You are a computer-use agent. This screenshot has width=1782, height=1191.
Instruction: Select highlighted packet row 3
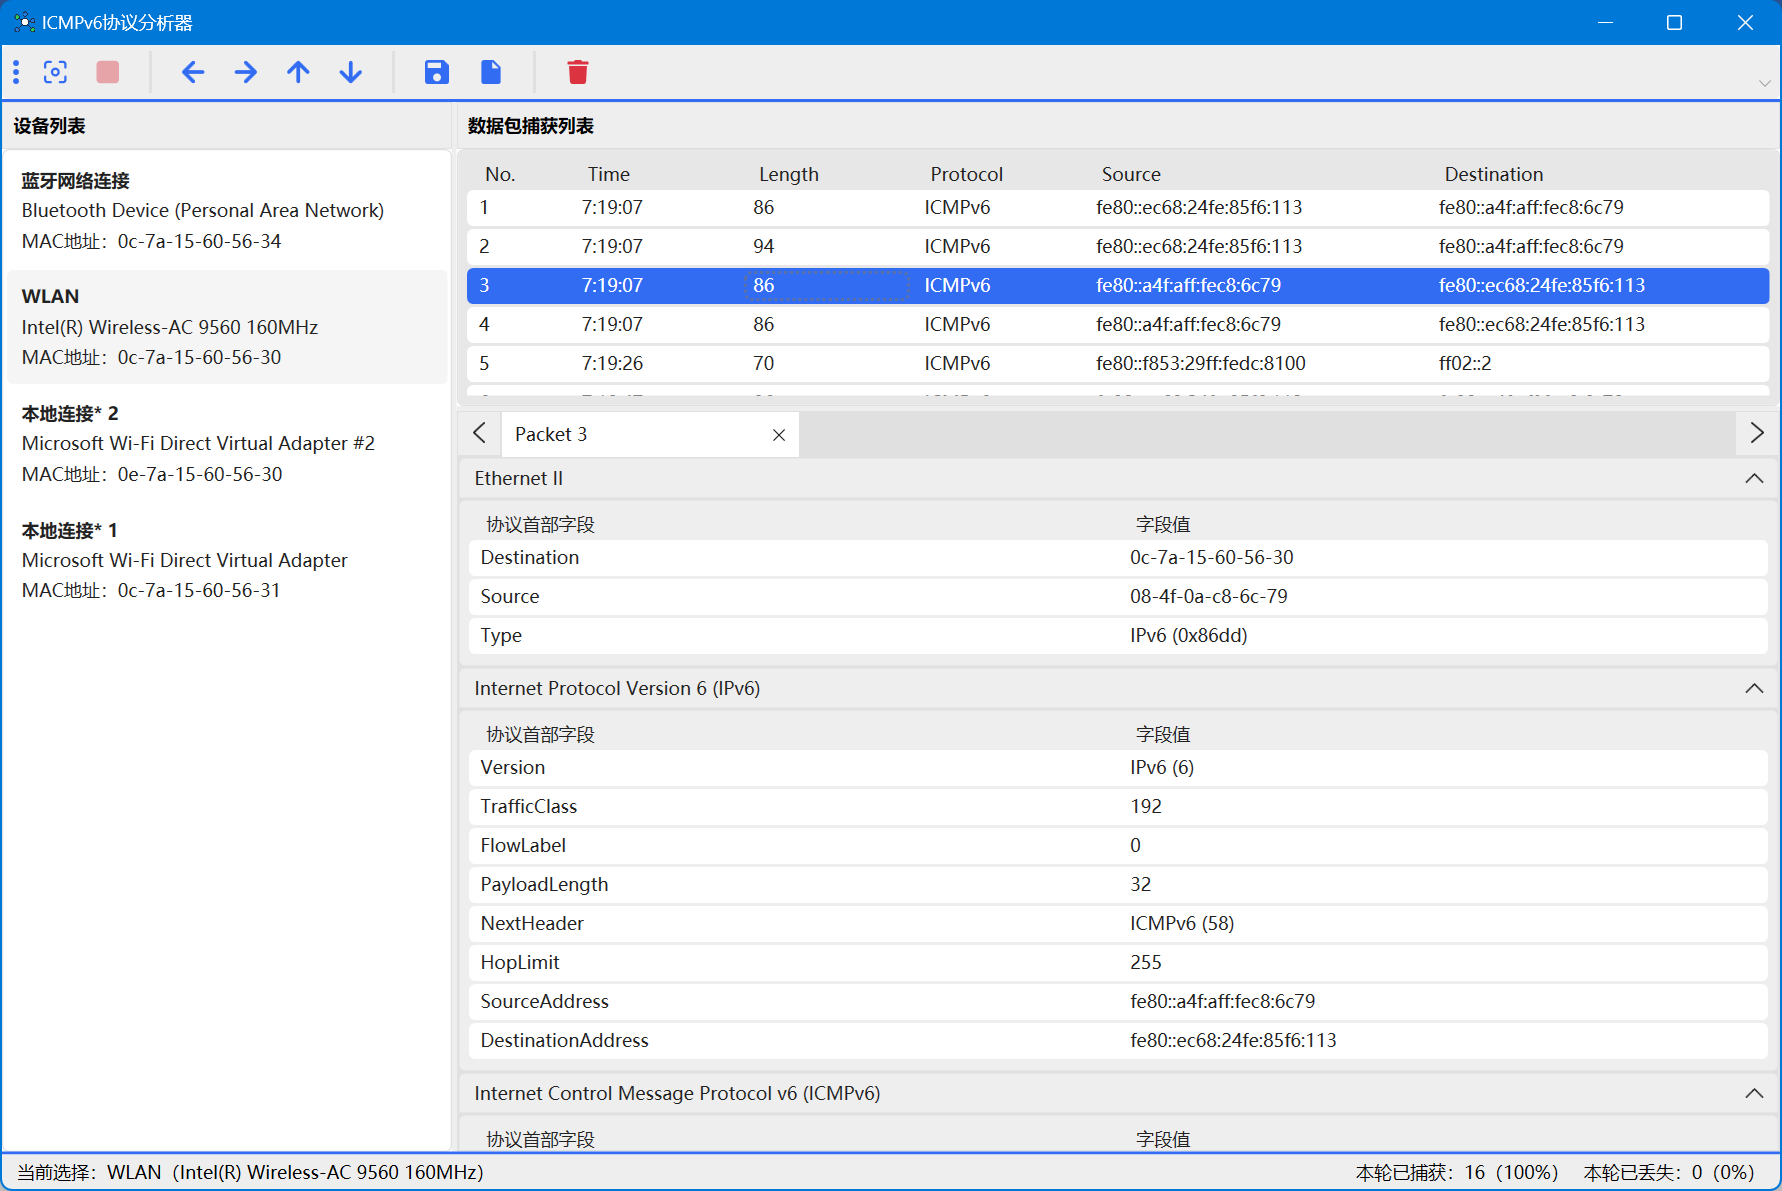click(x=1118, y=286)
